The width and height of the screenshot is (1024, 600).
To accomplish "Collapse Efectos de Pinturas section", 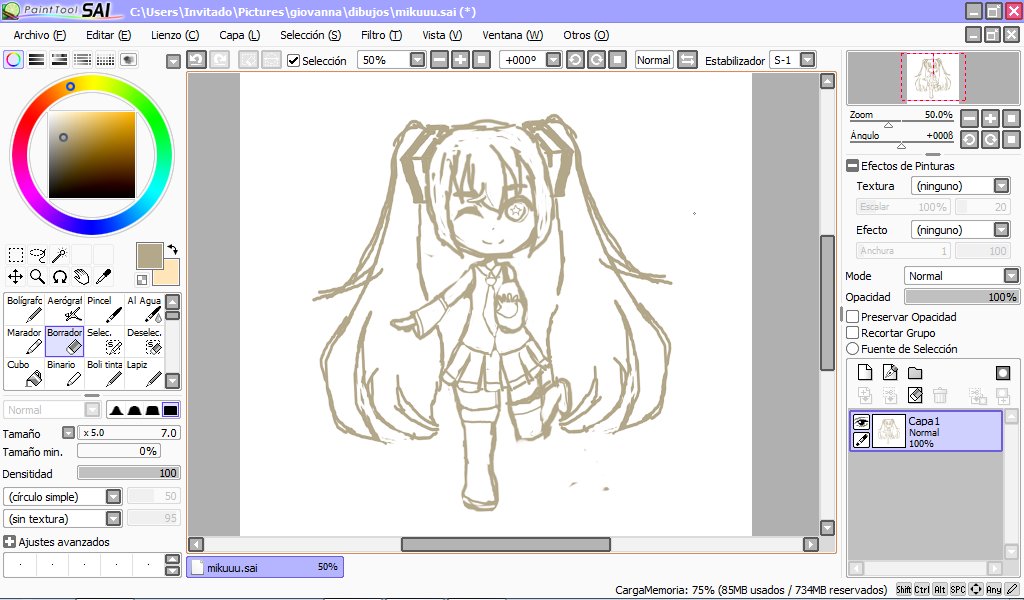I will 852,166.
